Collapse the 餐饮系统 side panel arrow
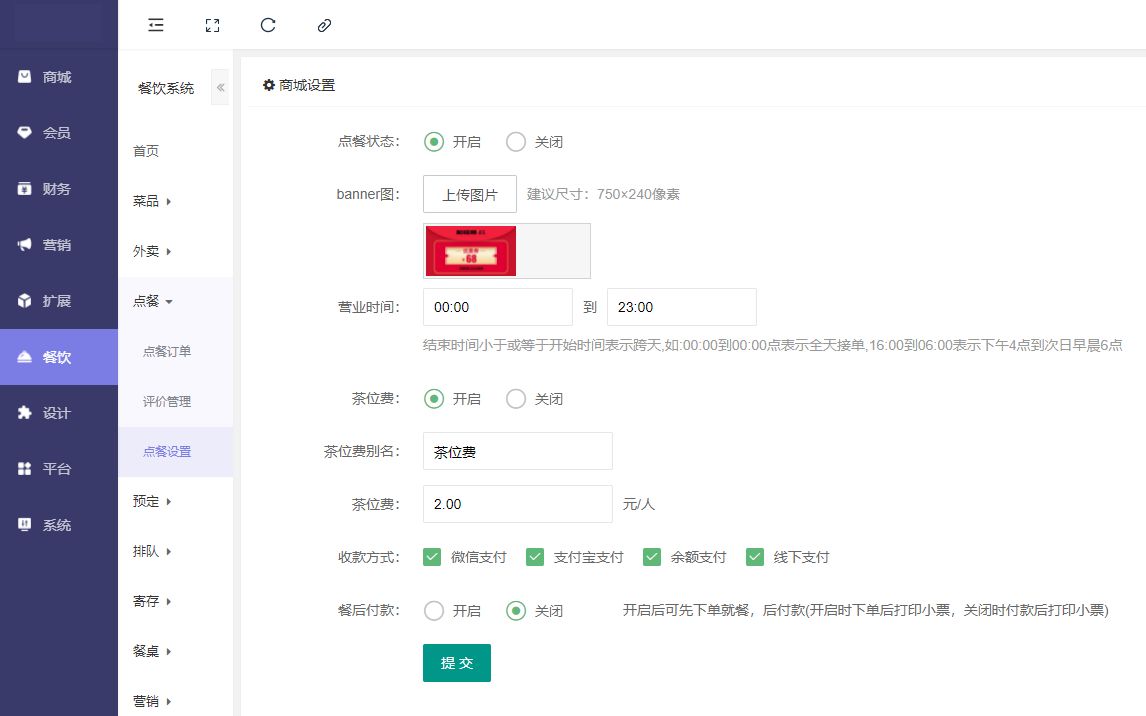1146x716 pixels. click(221, 88)
